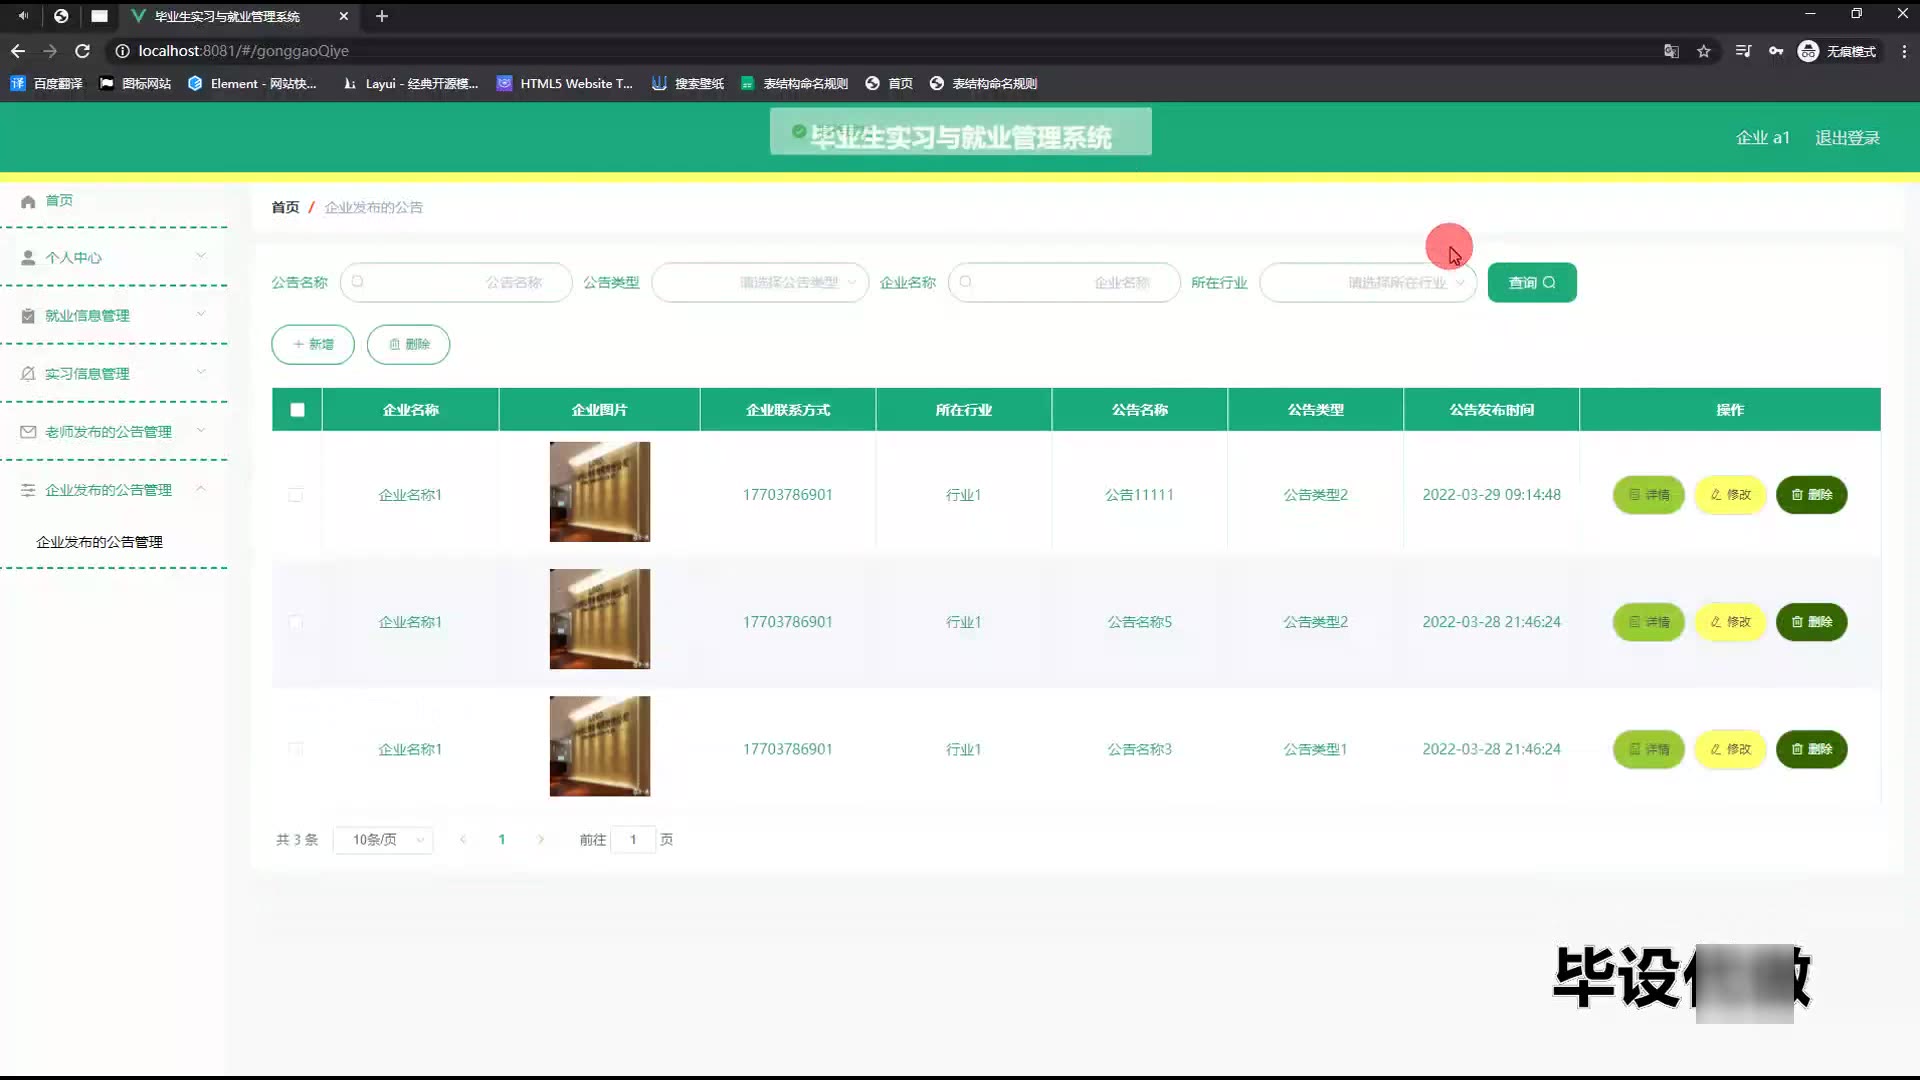Click the browser reload icon
Screen dimensions: 1920x1080
coord(83,51)
